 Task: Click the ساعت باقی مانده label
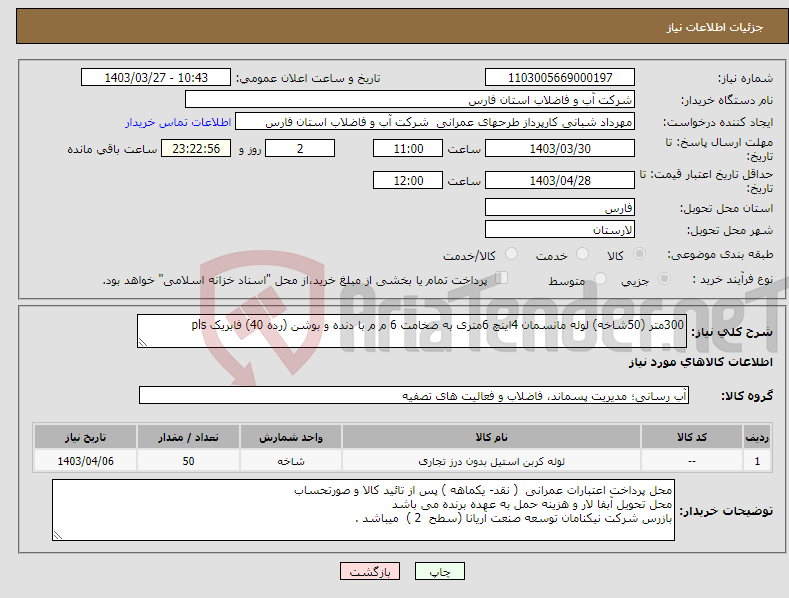tap(112, 149)
